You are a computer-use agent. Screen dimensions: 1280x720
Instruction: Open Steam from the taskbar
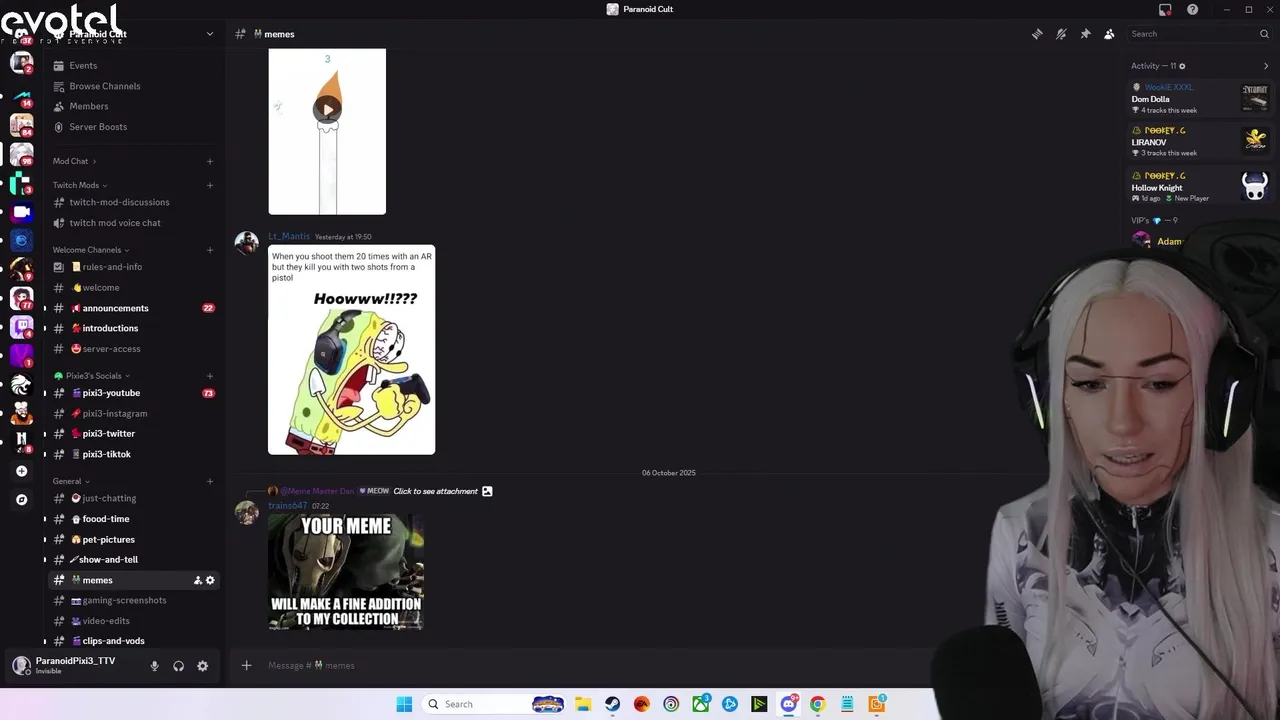(x=612, y=704)
